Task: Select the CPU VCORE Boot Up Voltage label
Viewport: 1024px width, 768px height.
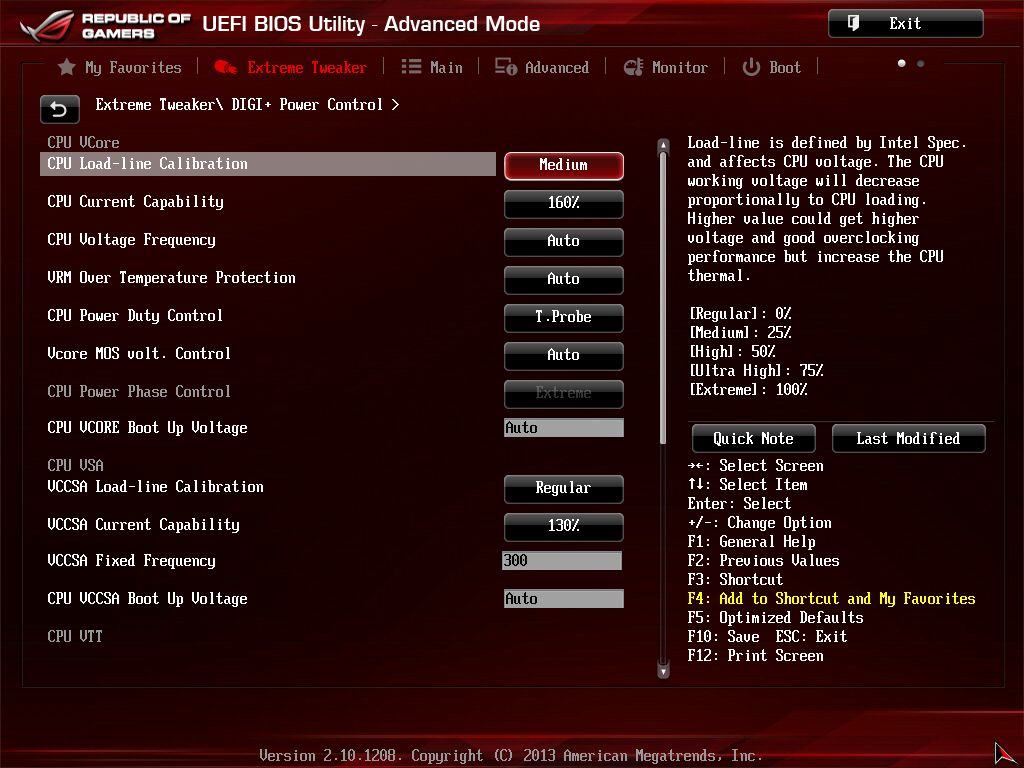Action: coord(148,428)
